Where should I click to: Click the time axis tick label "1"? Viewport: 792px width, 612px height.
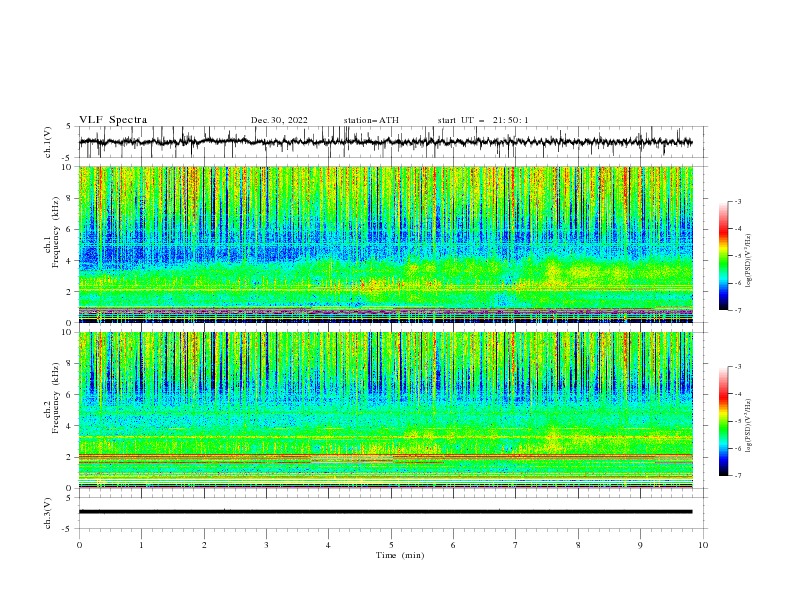pyautogui.click(x=141, y=545)
